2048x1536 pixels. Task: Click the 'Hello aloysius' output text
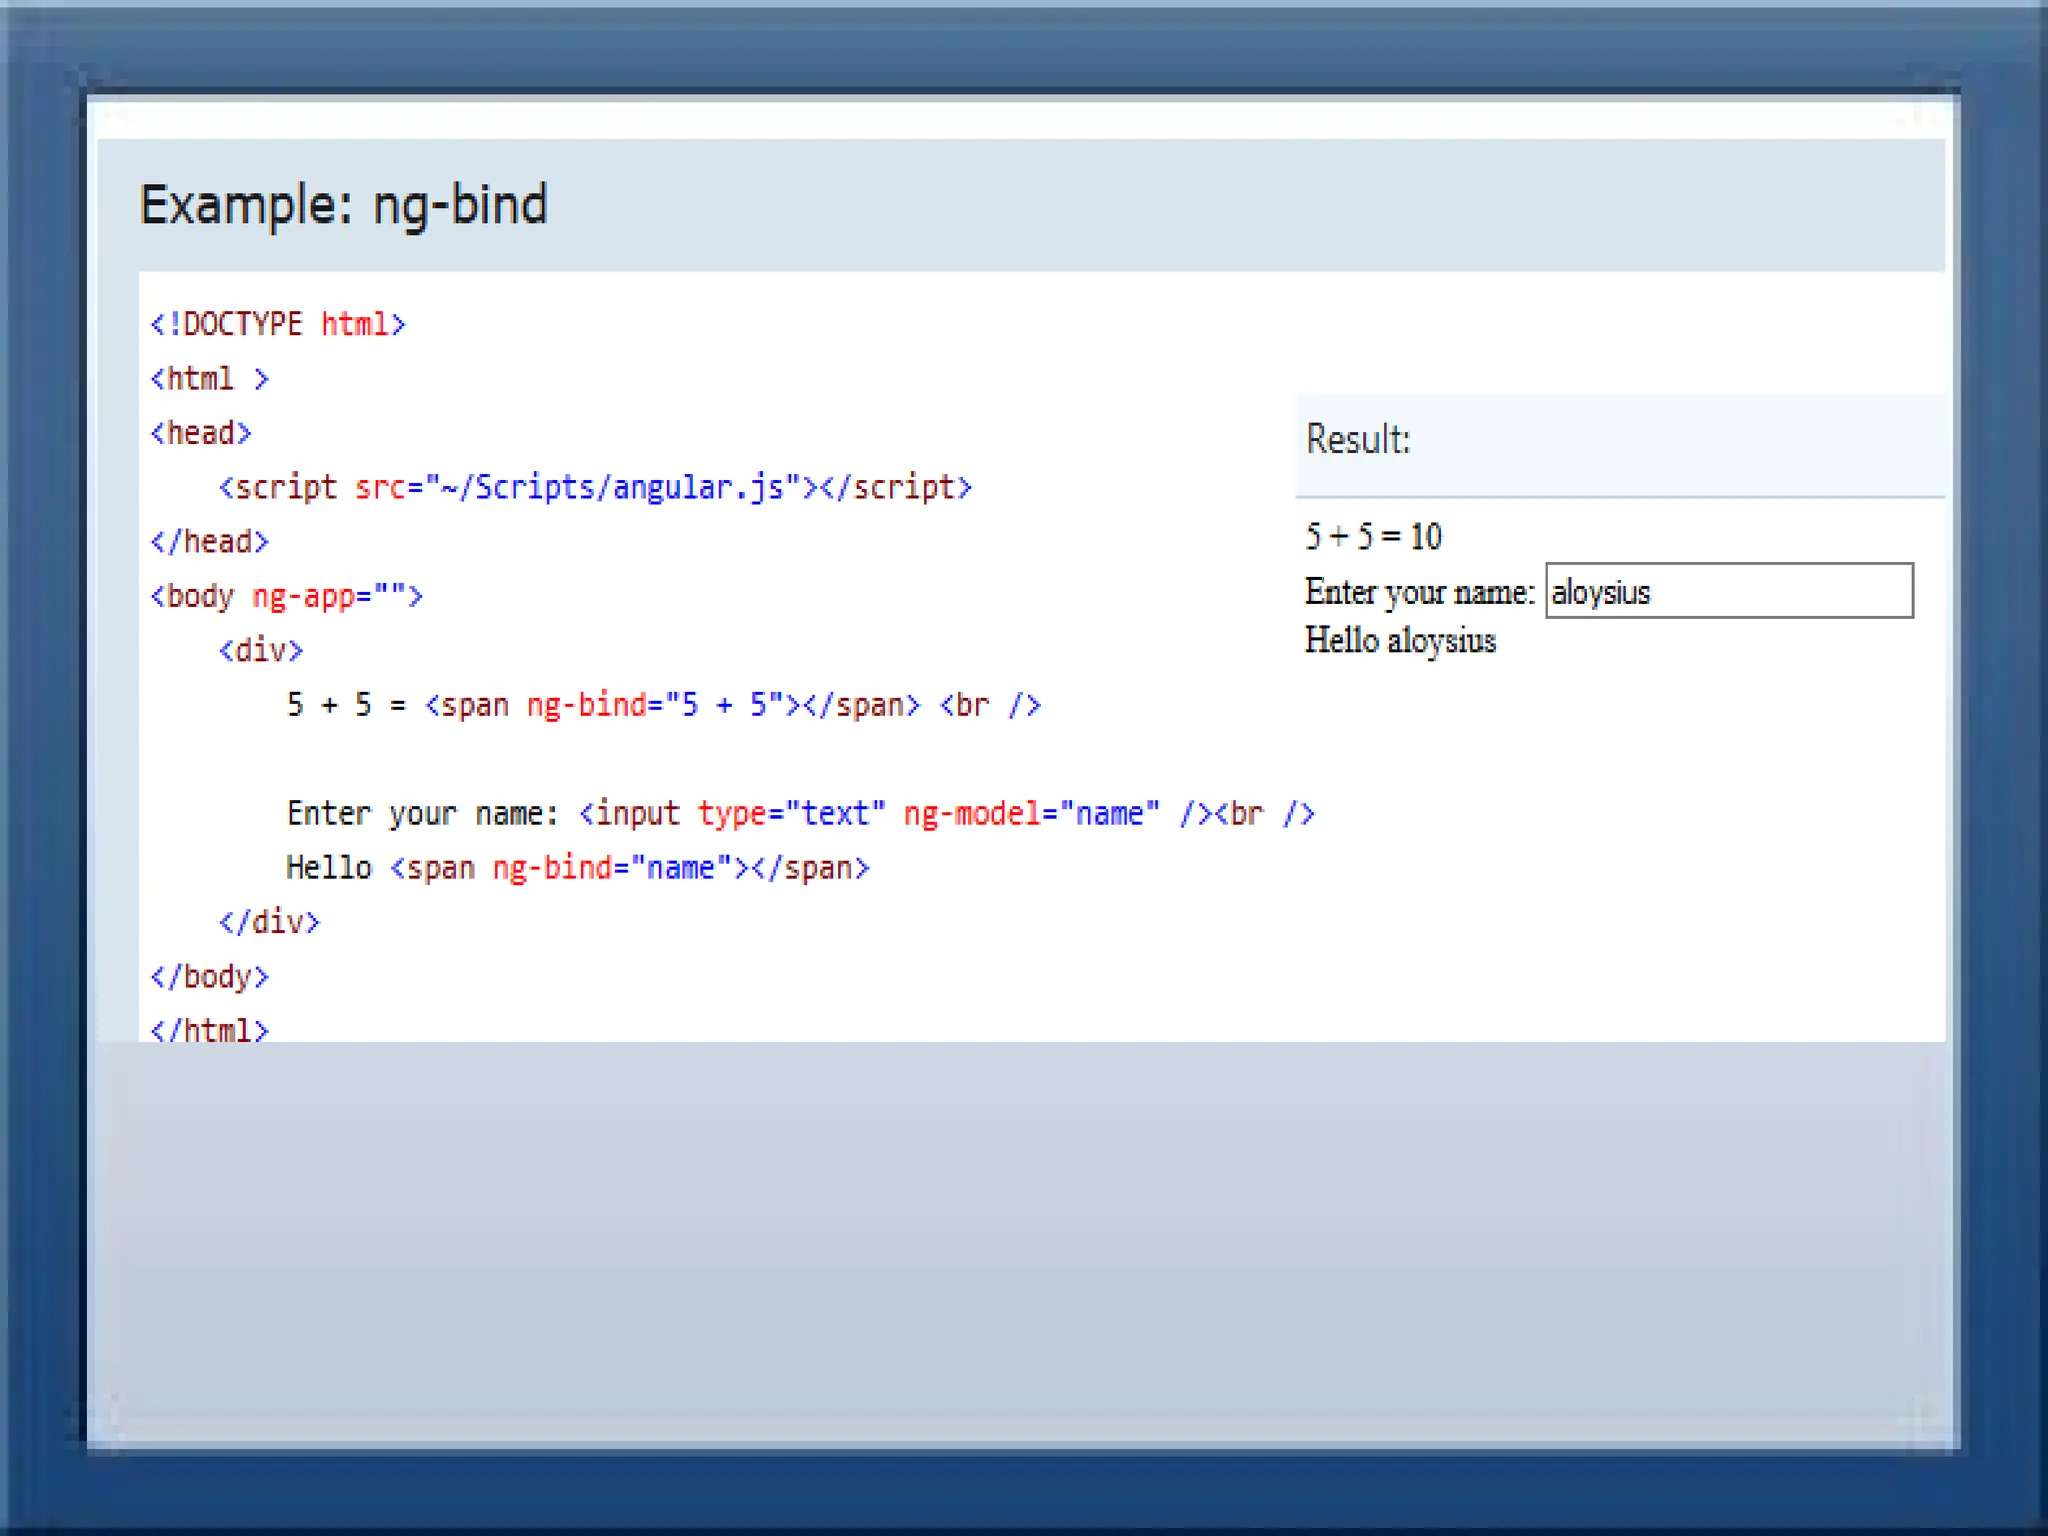(x=1399, y=641)
